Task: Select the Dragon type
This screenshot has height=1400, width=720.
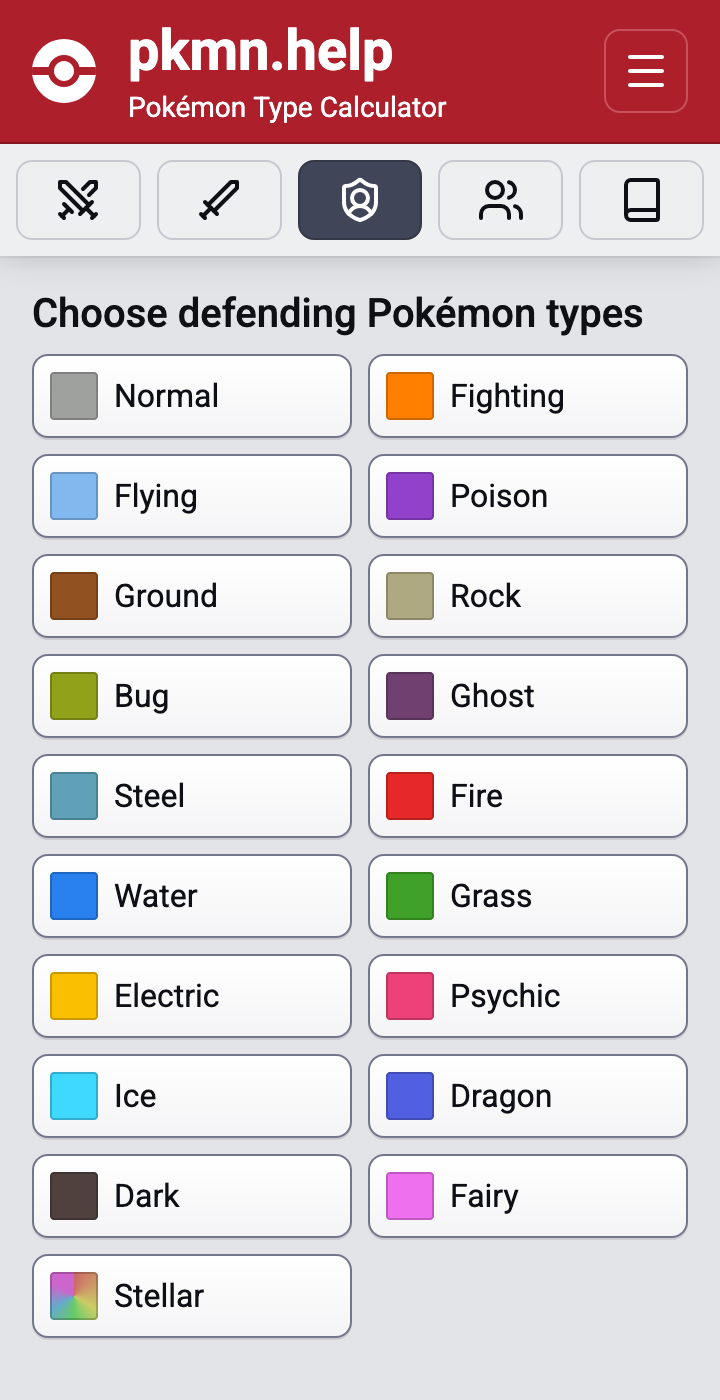Action: (x=528, y=1096)
